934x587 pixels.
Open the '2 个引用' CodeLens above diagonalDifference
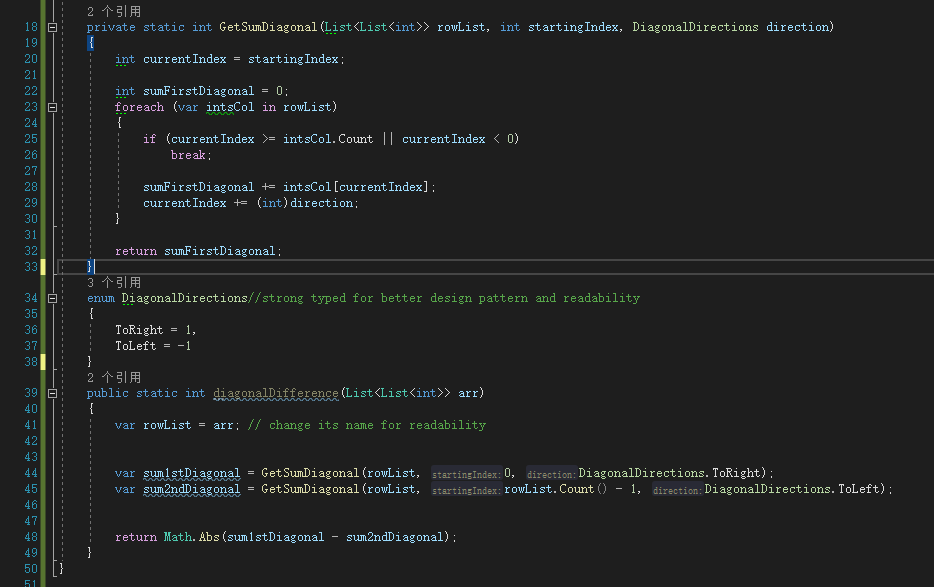(x=114, y=377)
